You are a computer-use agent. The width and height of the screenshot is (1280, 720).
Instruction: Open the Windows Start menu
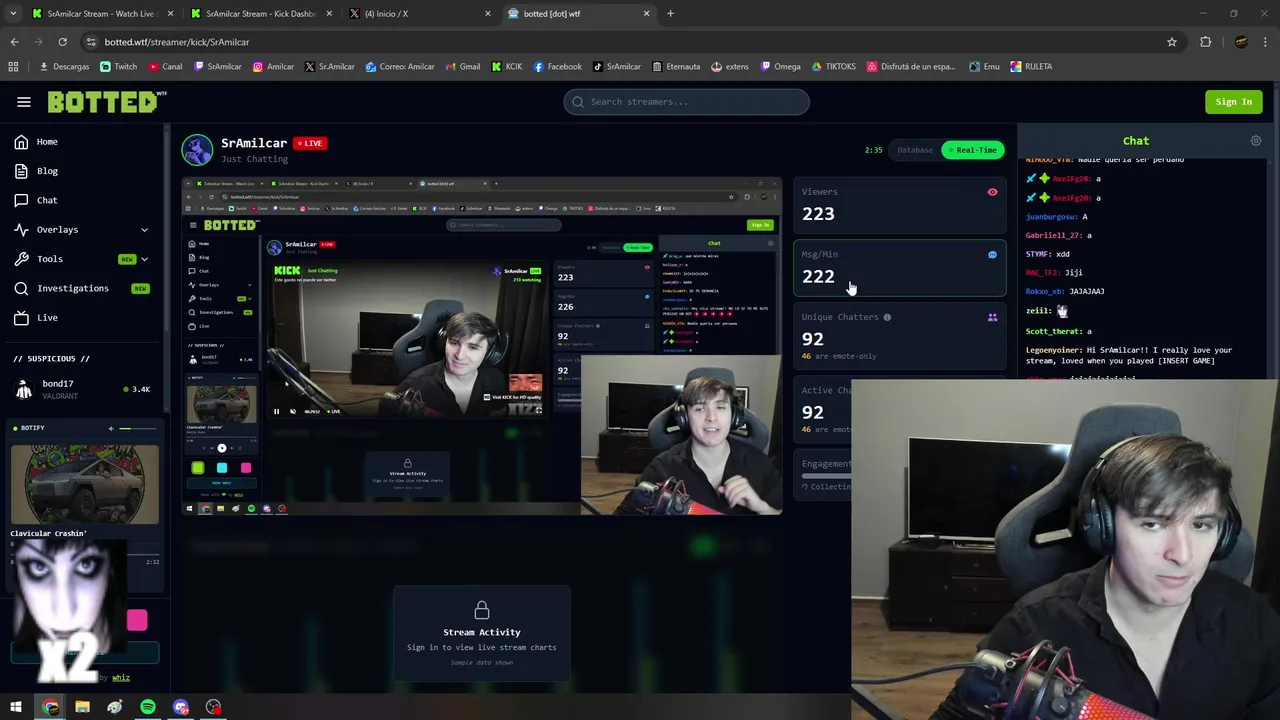[x=16, y=707]
